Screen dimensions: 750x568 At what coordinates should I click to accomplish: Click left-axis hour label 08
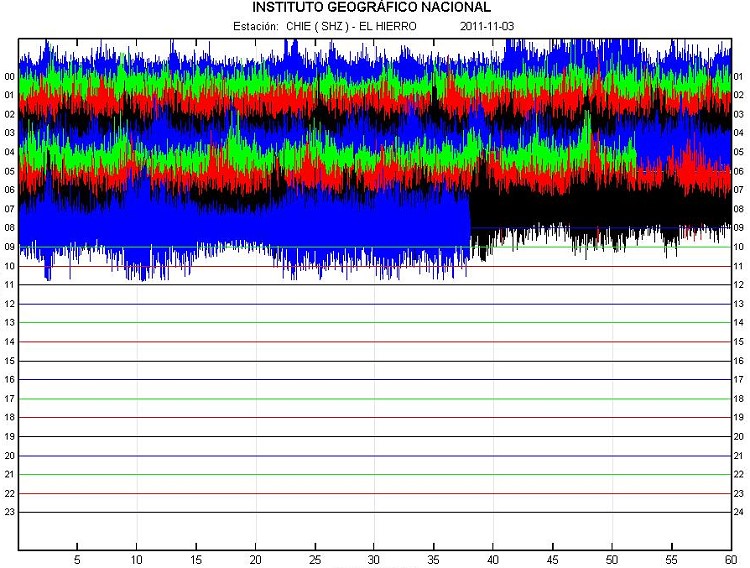click(x=9, y=228)
